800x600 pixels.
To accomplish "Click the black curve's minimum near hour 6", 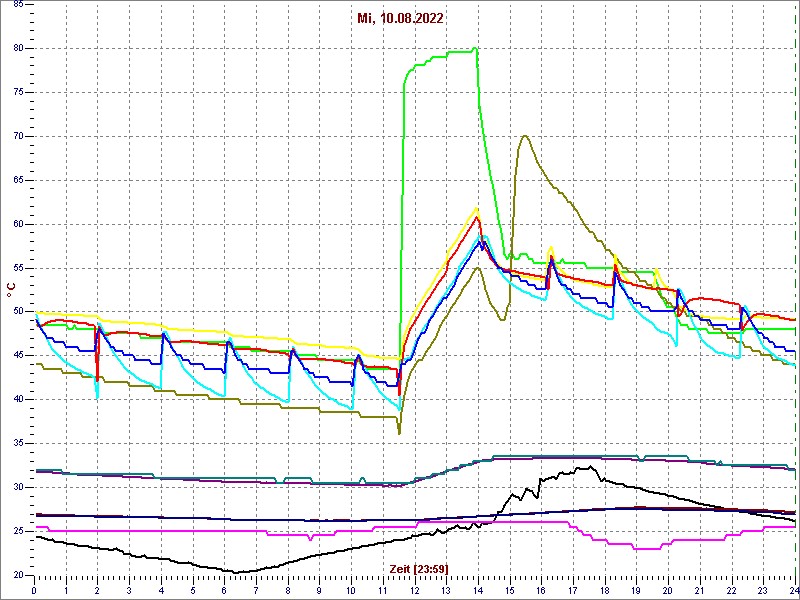I will point(235,572).
